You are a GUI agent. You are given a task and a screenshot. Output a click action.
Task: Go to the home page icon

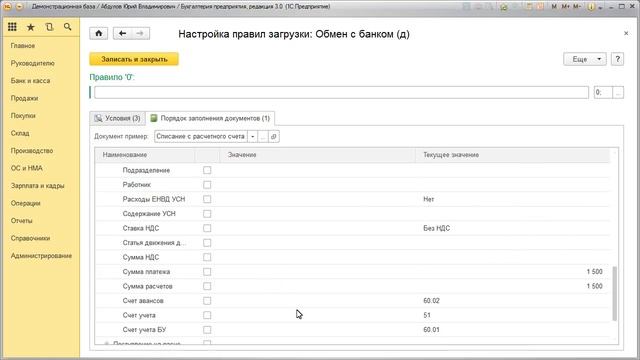(99, 33)
